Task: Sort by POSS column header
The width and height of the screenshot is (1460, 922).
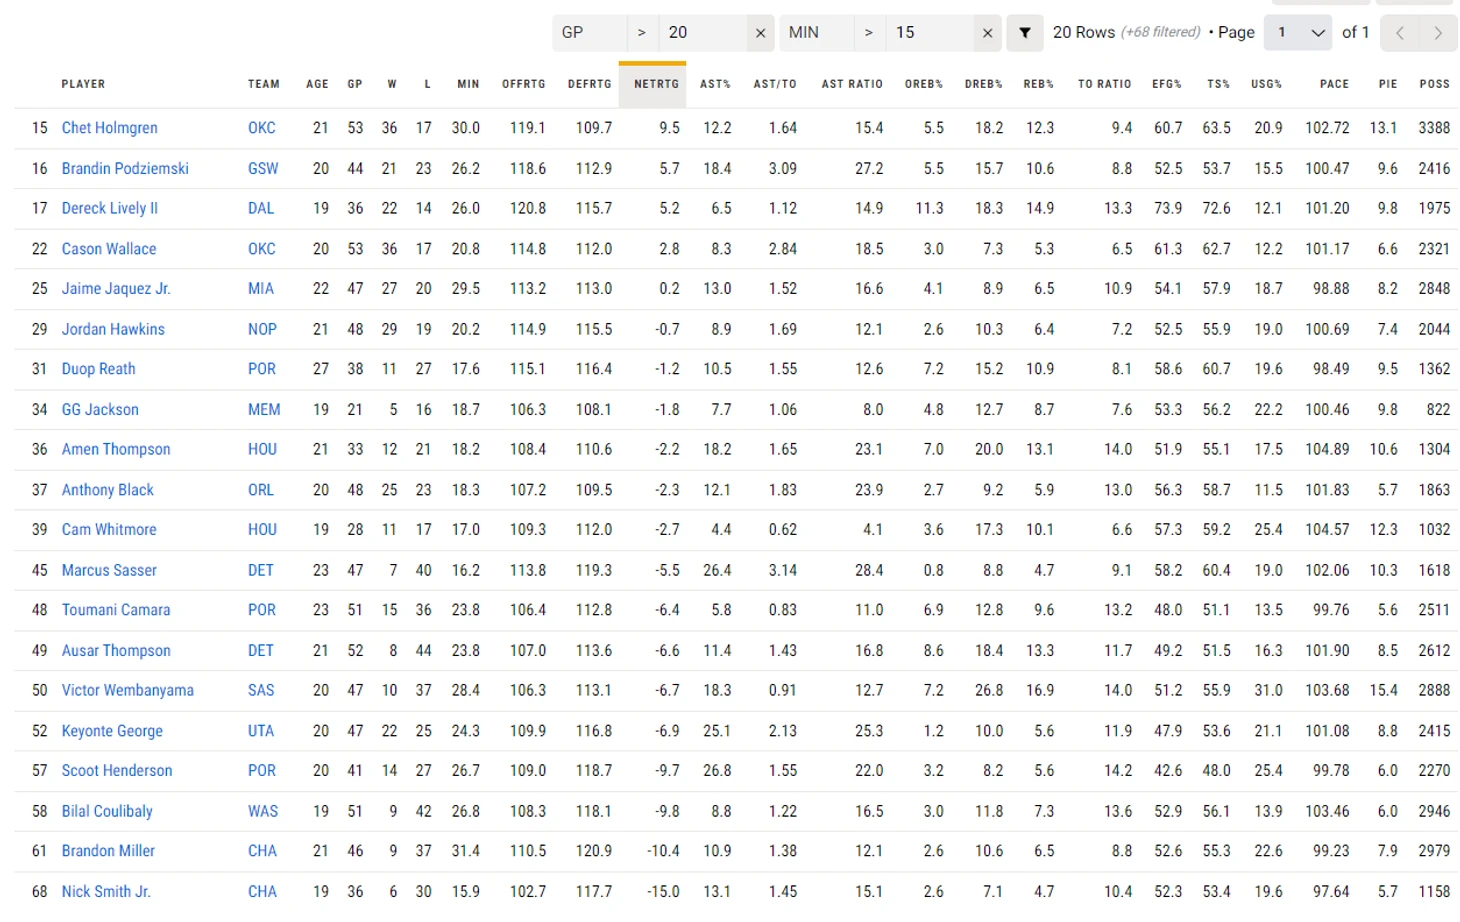Action: (x=1434, y=84)
